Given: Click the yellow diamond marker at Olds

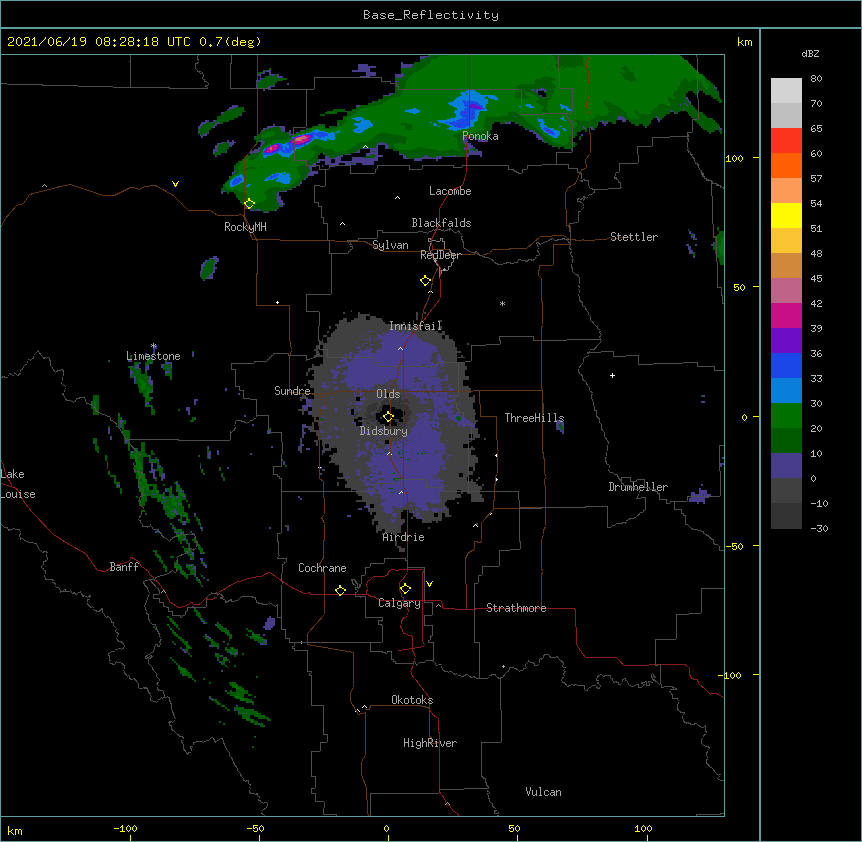Looking at the screenshot, I should pos(388,417).
